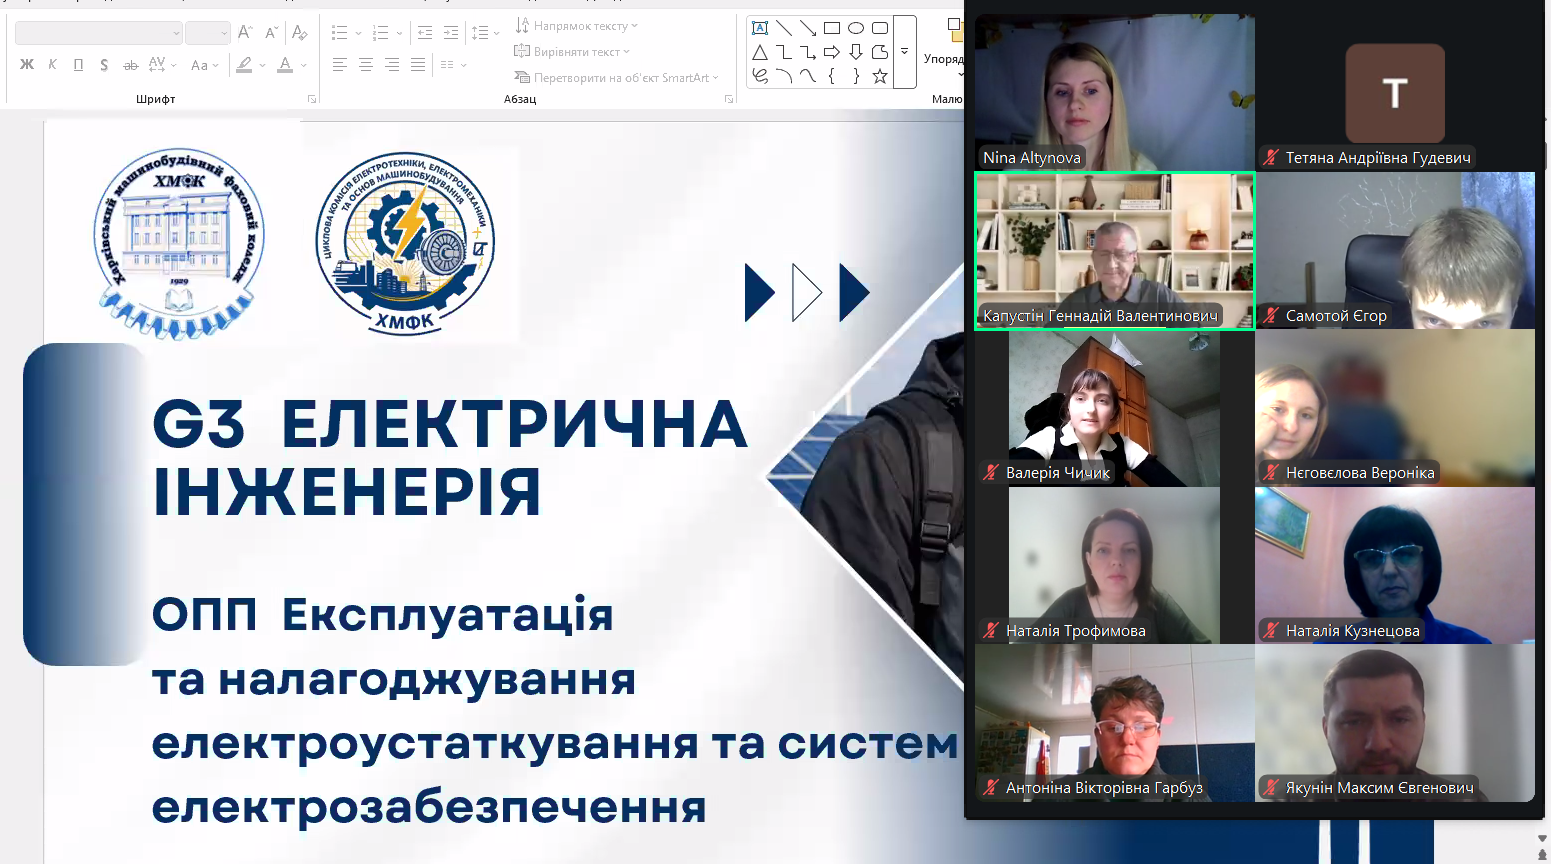Open the Напрямок тексту menu
Screen dimensions: 1551x864
[577, 26]
